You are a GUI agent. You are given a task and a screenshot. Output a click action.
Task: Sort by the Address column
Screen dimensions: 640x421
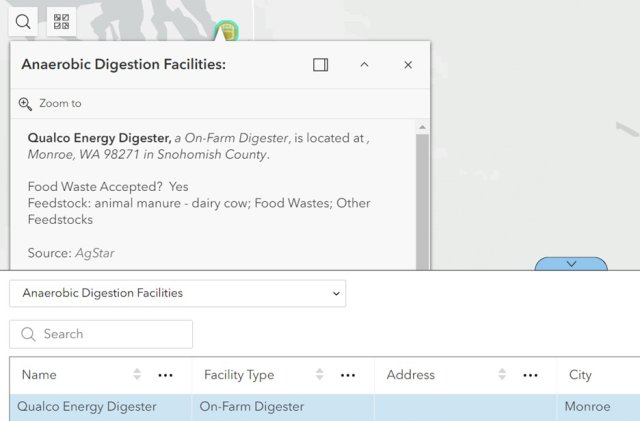tap(502, 375)
